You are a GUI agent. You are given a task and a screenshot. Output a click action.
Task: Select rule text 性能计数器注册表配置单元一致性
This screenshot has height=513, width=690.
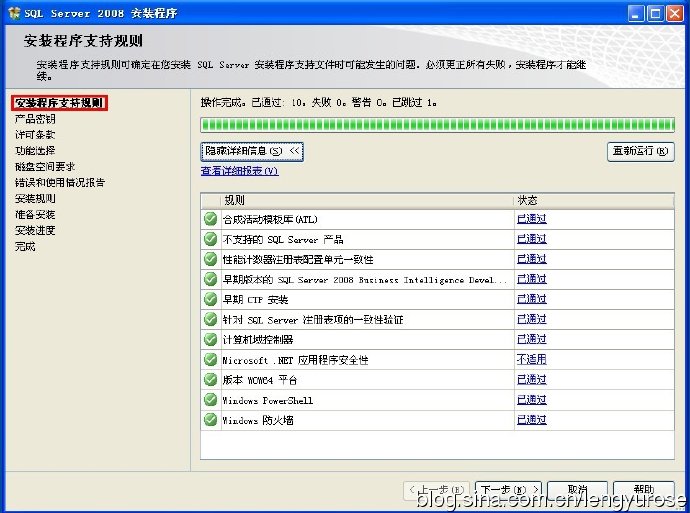(298, 260)
